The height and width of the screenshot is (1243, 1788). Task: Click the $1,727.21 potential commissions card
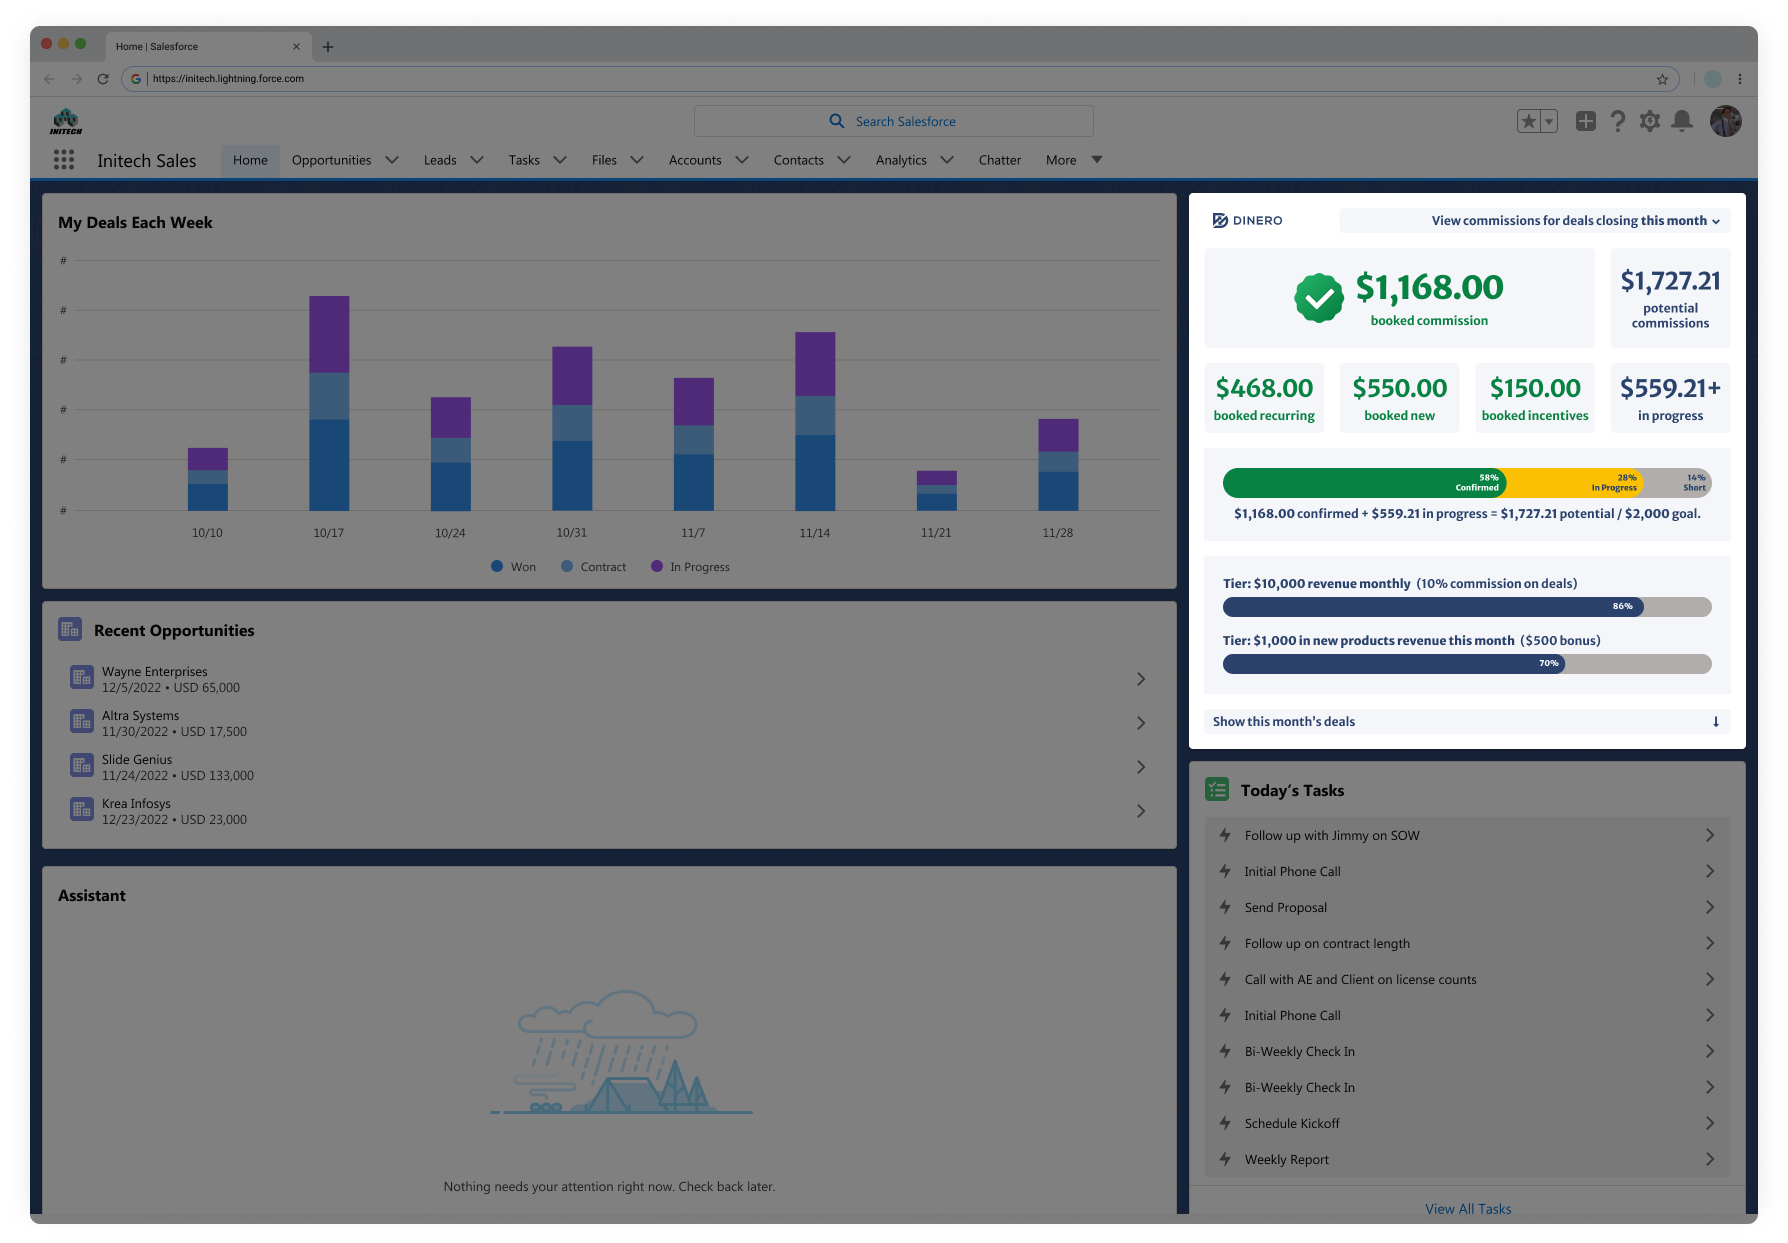click(1670, 298)
